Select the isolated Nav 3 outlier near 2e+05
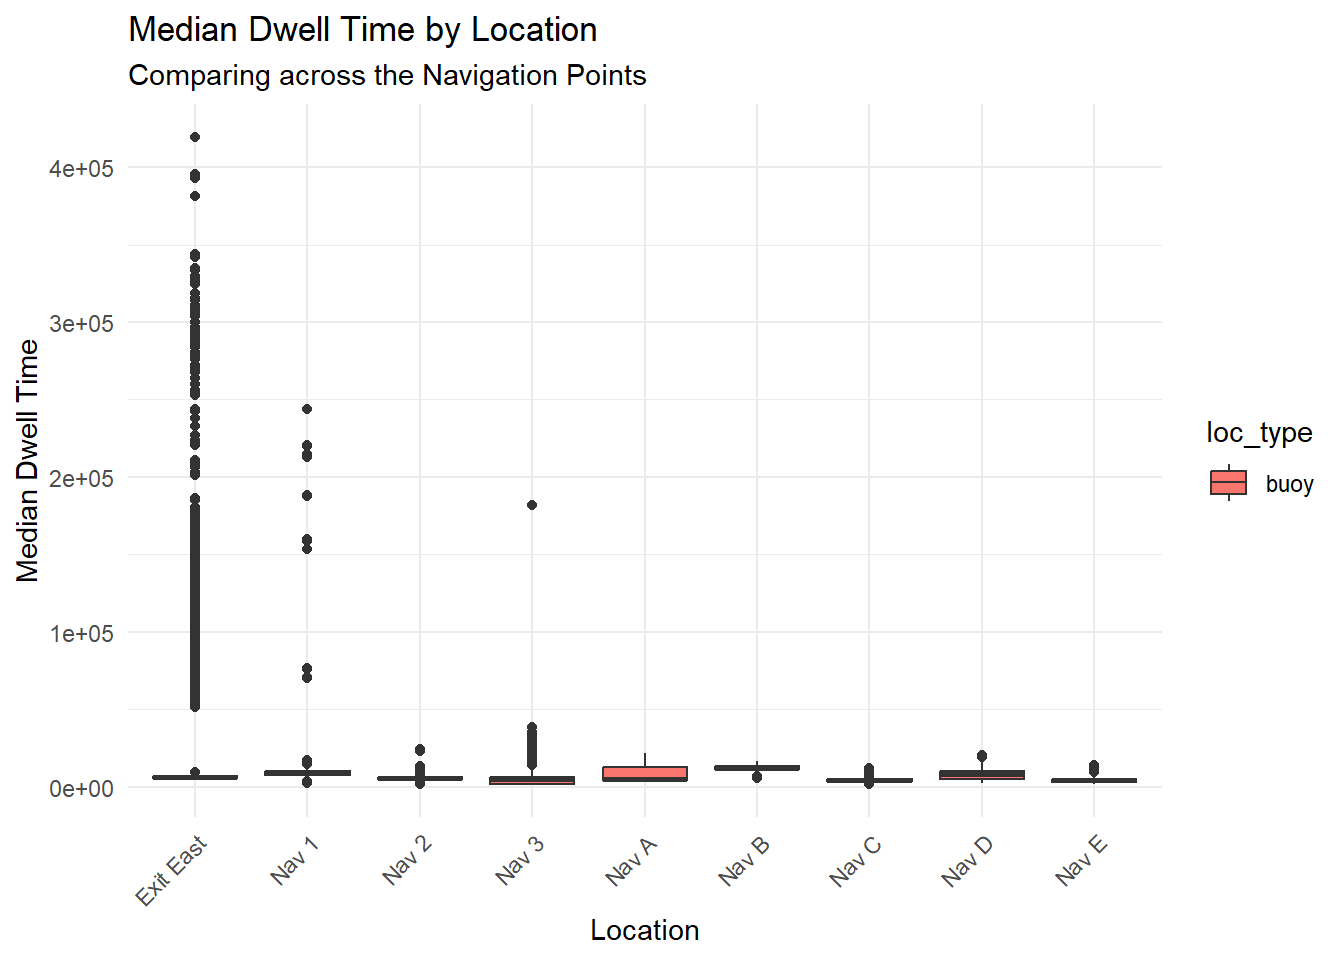The height and width of the screenshot is (960, 1344). point(532,505)
